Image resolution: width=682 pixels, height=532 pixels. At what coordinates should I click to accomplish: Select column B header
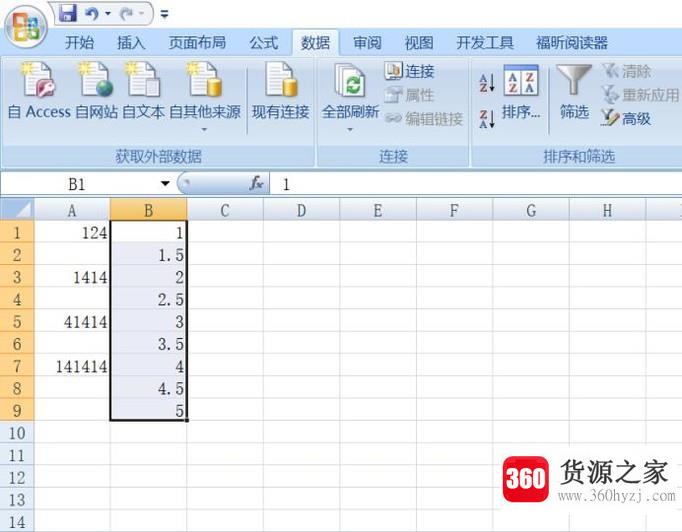(x=149, y=211)
